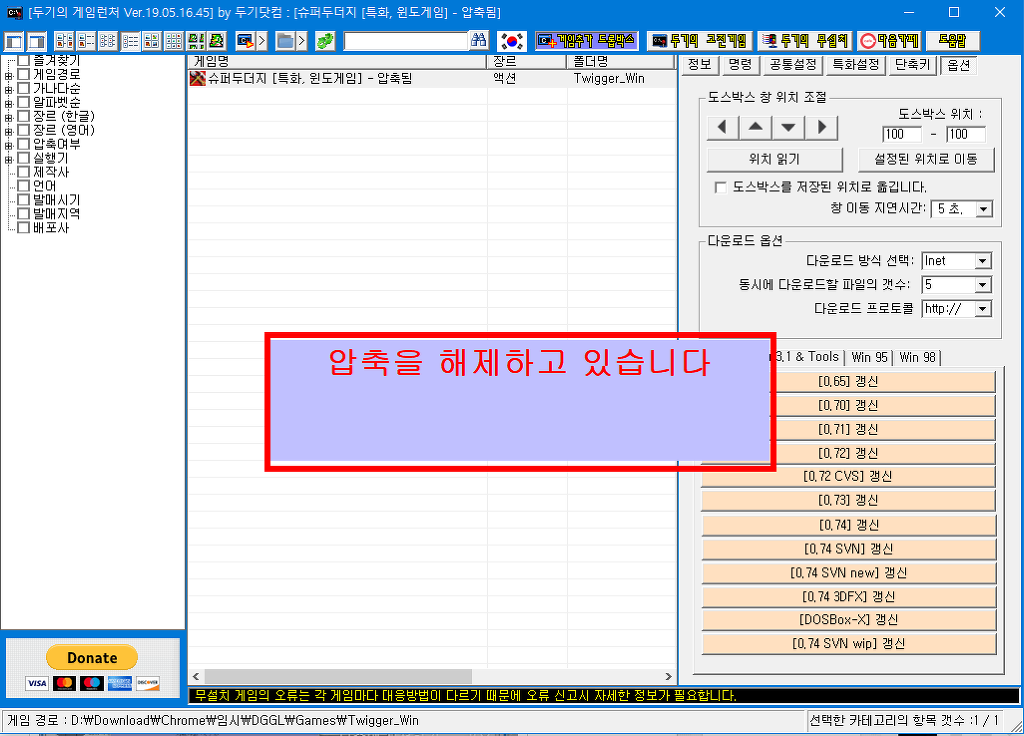Expand the 장르 (한글) tree node
This screenshot has height=736, width=1024.
click(x=8, y=117)
